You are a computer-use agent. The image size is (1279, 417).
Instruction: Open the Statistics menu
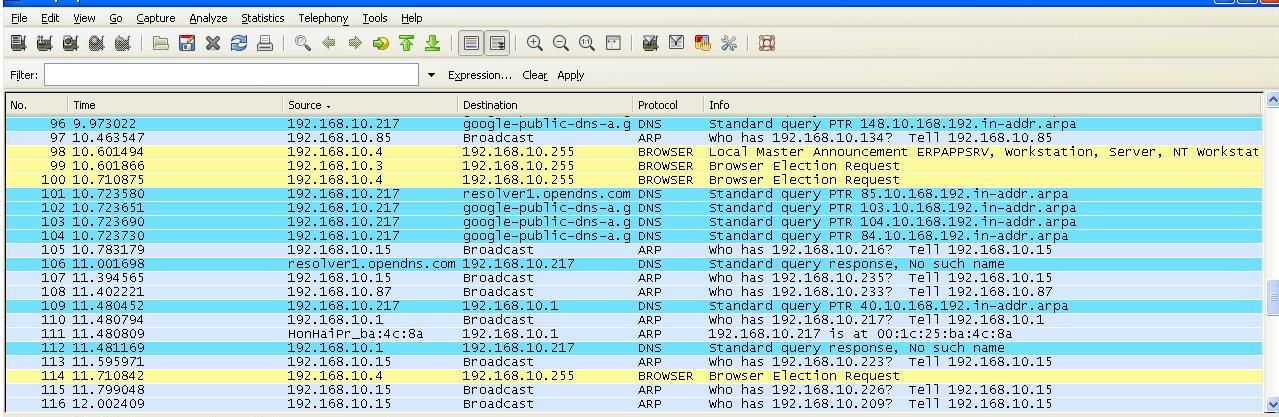point(263,18)
